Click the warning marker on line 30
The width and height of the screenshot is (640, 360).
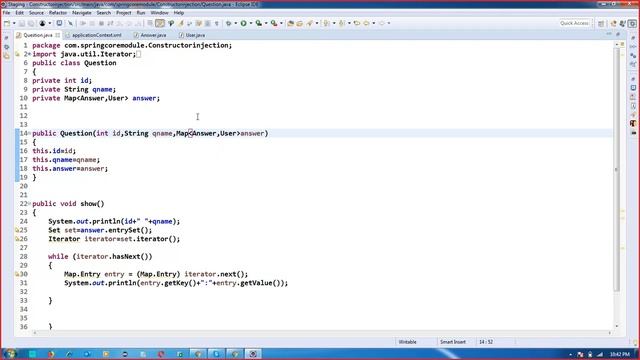click(x=17, y=274)
